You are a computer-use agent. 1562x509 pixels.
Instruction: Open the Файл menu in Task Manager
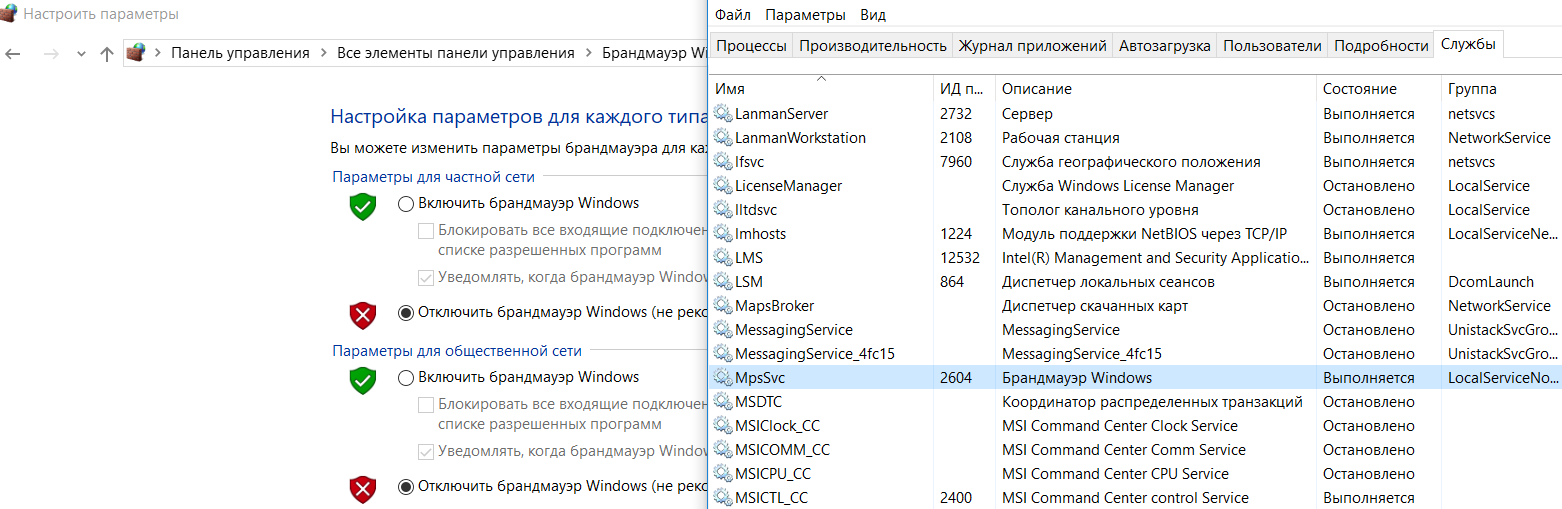click(733, 15)
